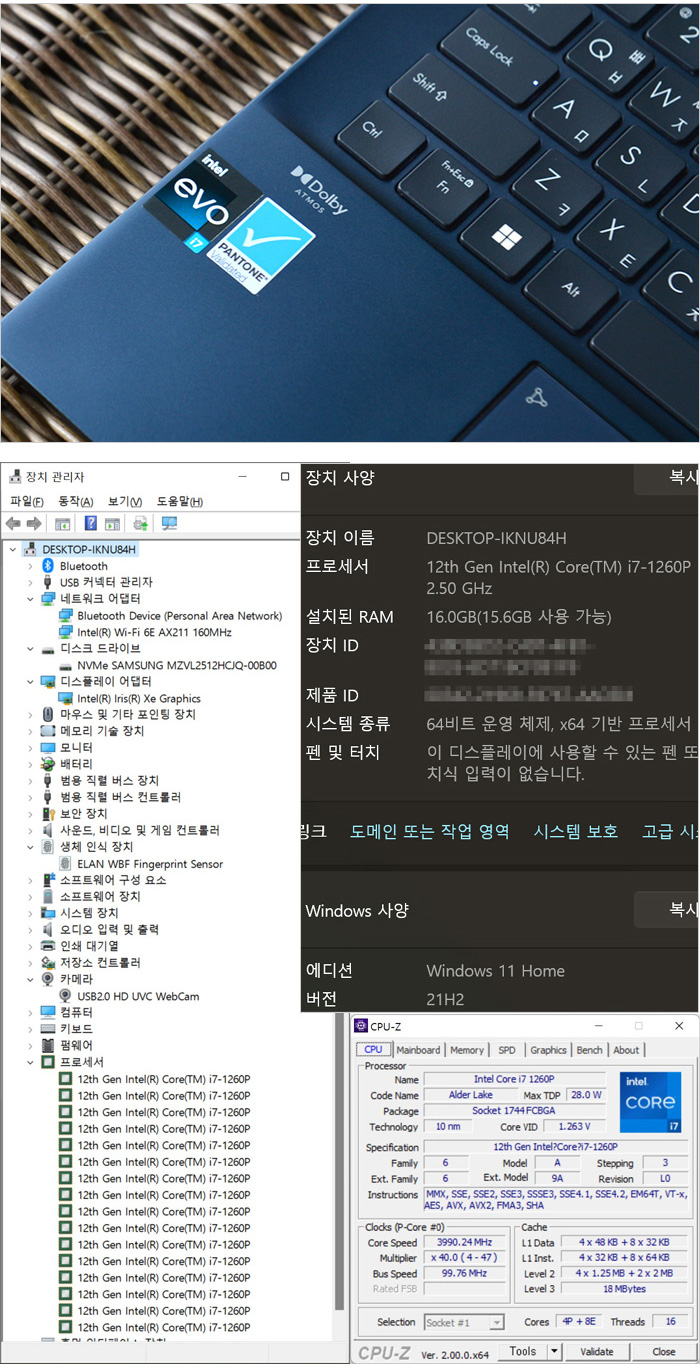Switch to the Bench tab in CPU-Z
The width and height of the screenshot is (700, 1369).
tap(590, 1050)
